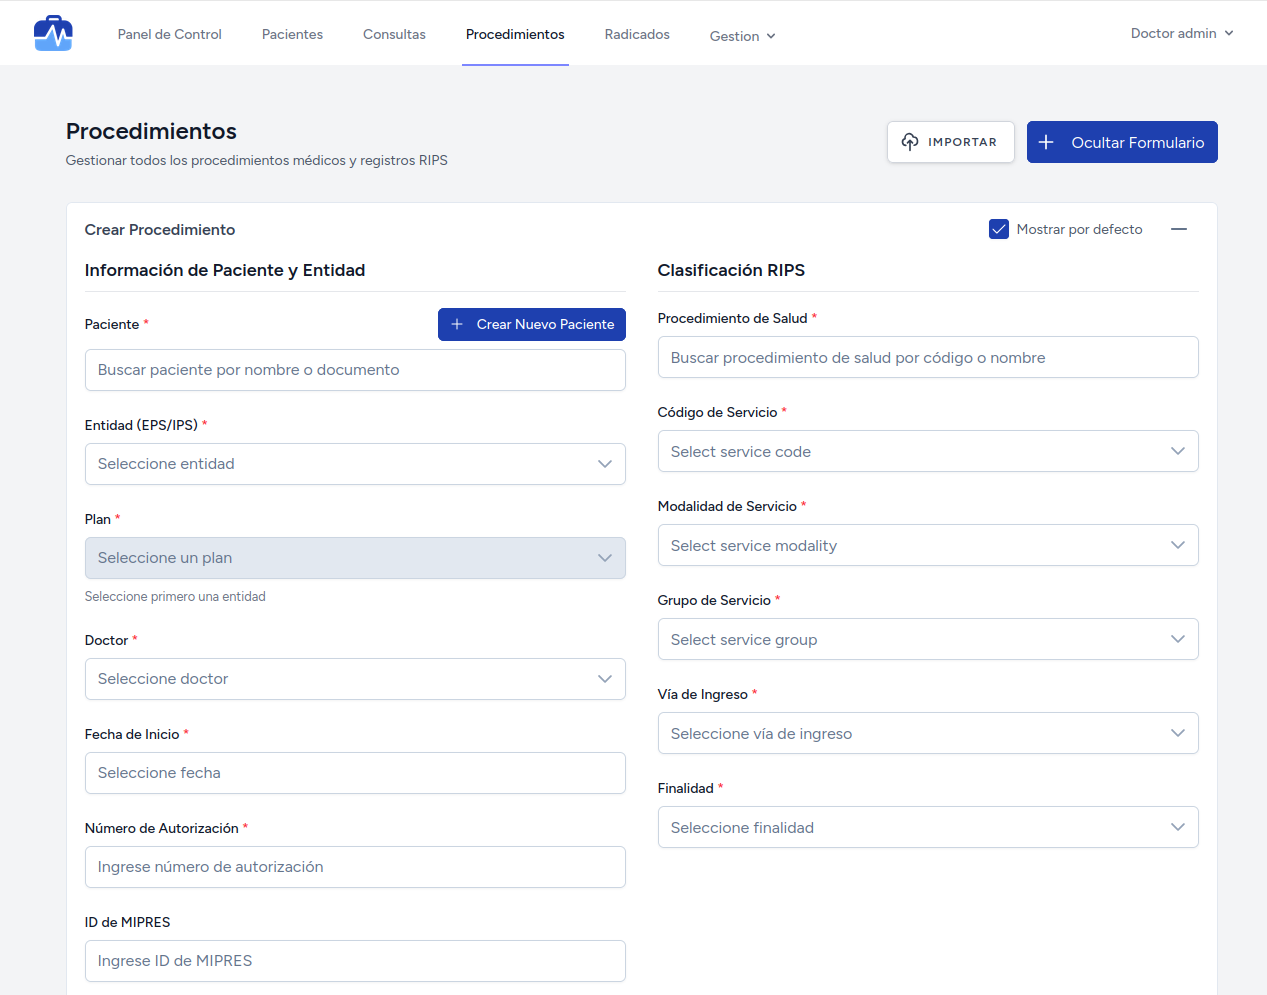Click the chevron arrow in Seleccione finalidad field
Image resolution: width=1267 pixels, height=995 pixels.
tap(1177, 827)
